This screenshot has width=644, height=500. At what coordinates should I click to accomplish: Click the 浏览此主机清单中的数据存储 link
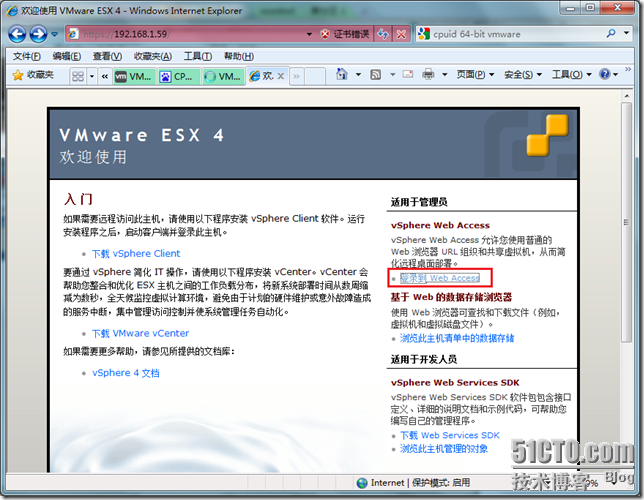point(457,338)
